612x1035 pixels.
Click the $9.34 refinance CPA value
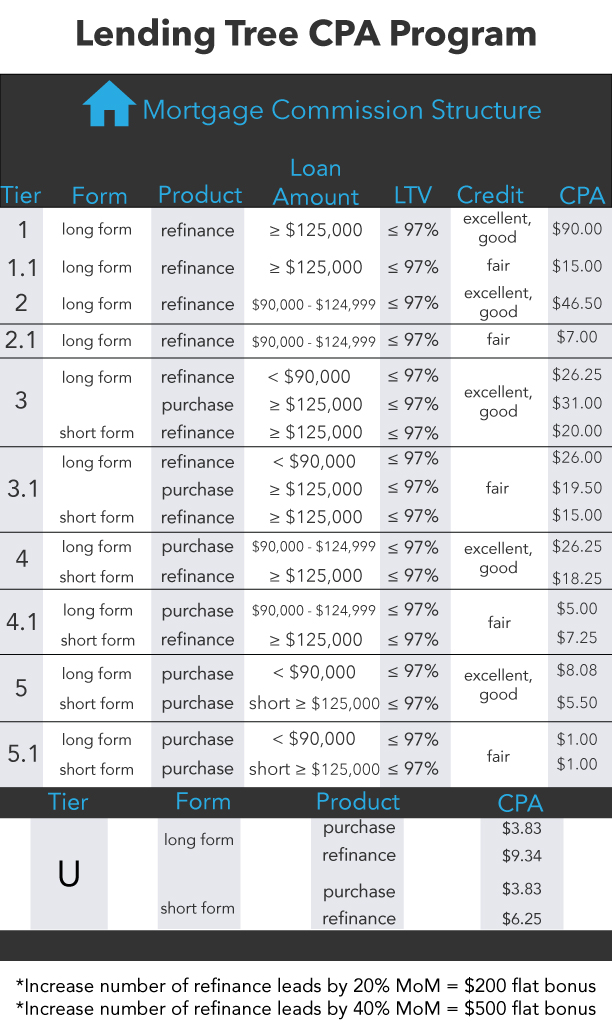tap(520, 856)
